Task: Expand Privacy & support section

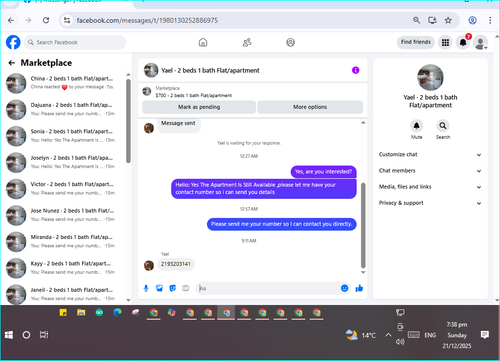Action: tap(430, 203)
